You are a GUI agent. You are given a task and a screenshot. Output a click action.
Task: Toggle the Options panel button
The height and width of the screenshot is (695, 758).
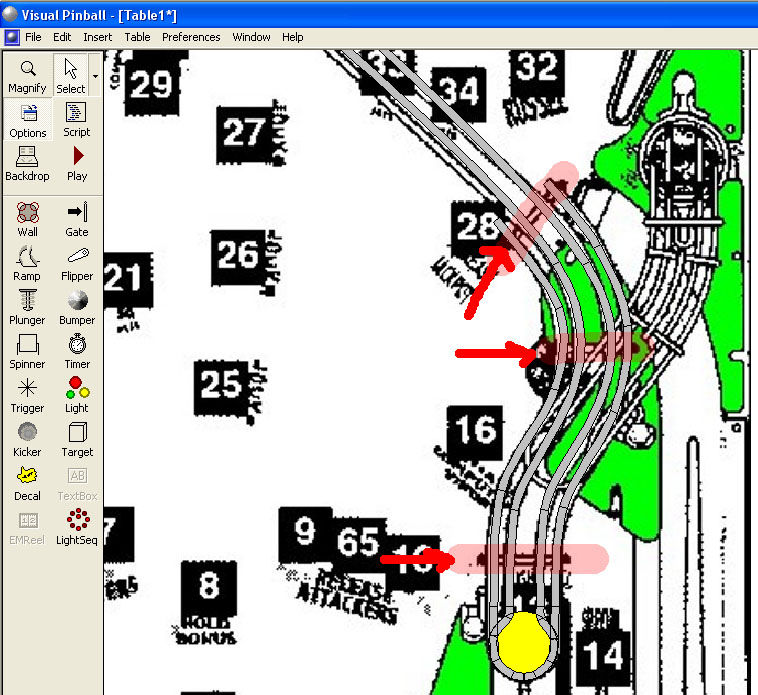(28, 120)
